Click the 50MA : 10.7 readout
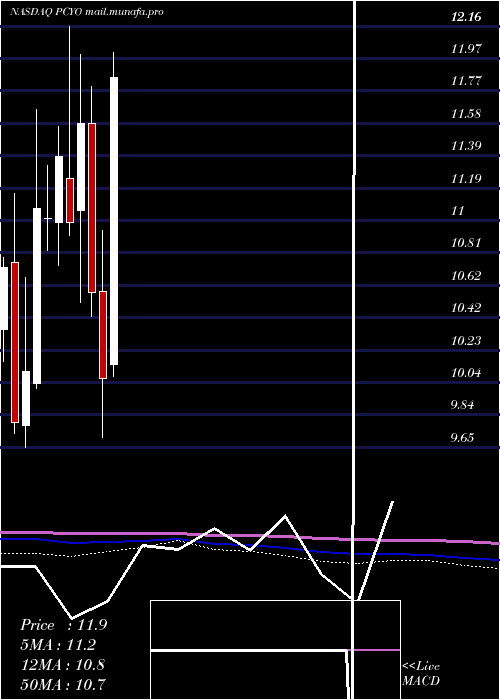This screenshot has width=500, height=700. point(63,684)
